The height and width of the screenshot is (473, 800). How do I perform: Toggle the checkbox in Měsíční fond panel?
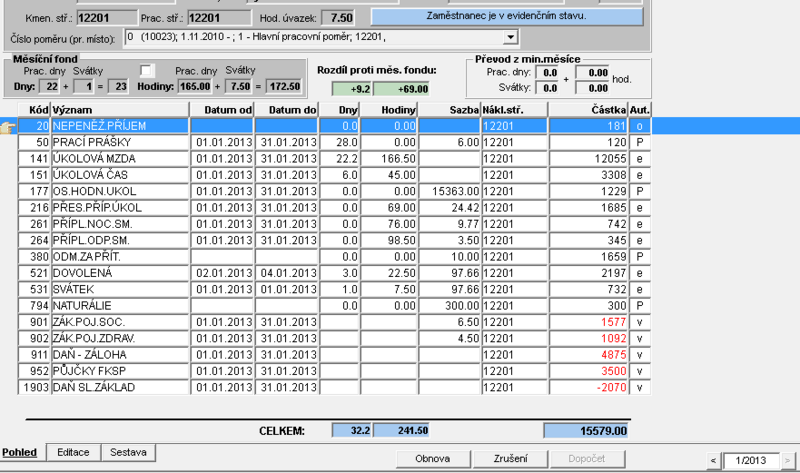pyautogui.click(x=146, y=70)
